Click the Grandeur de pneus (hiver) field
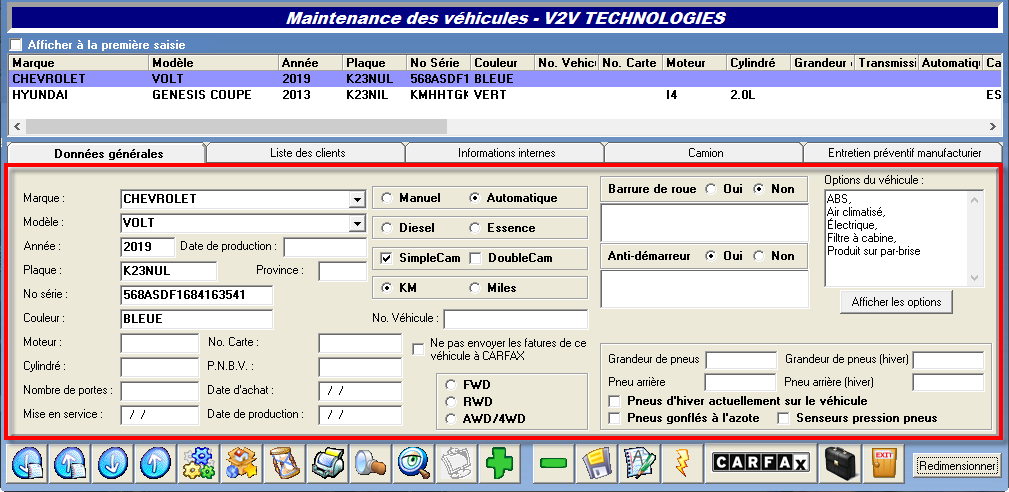 coord(948,360)
